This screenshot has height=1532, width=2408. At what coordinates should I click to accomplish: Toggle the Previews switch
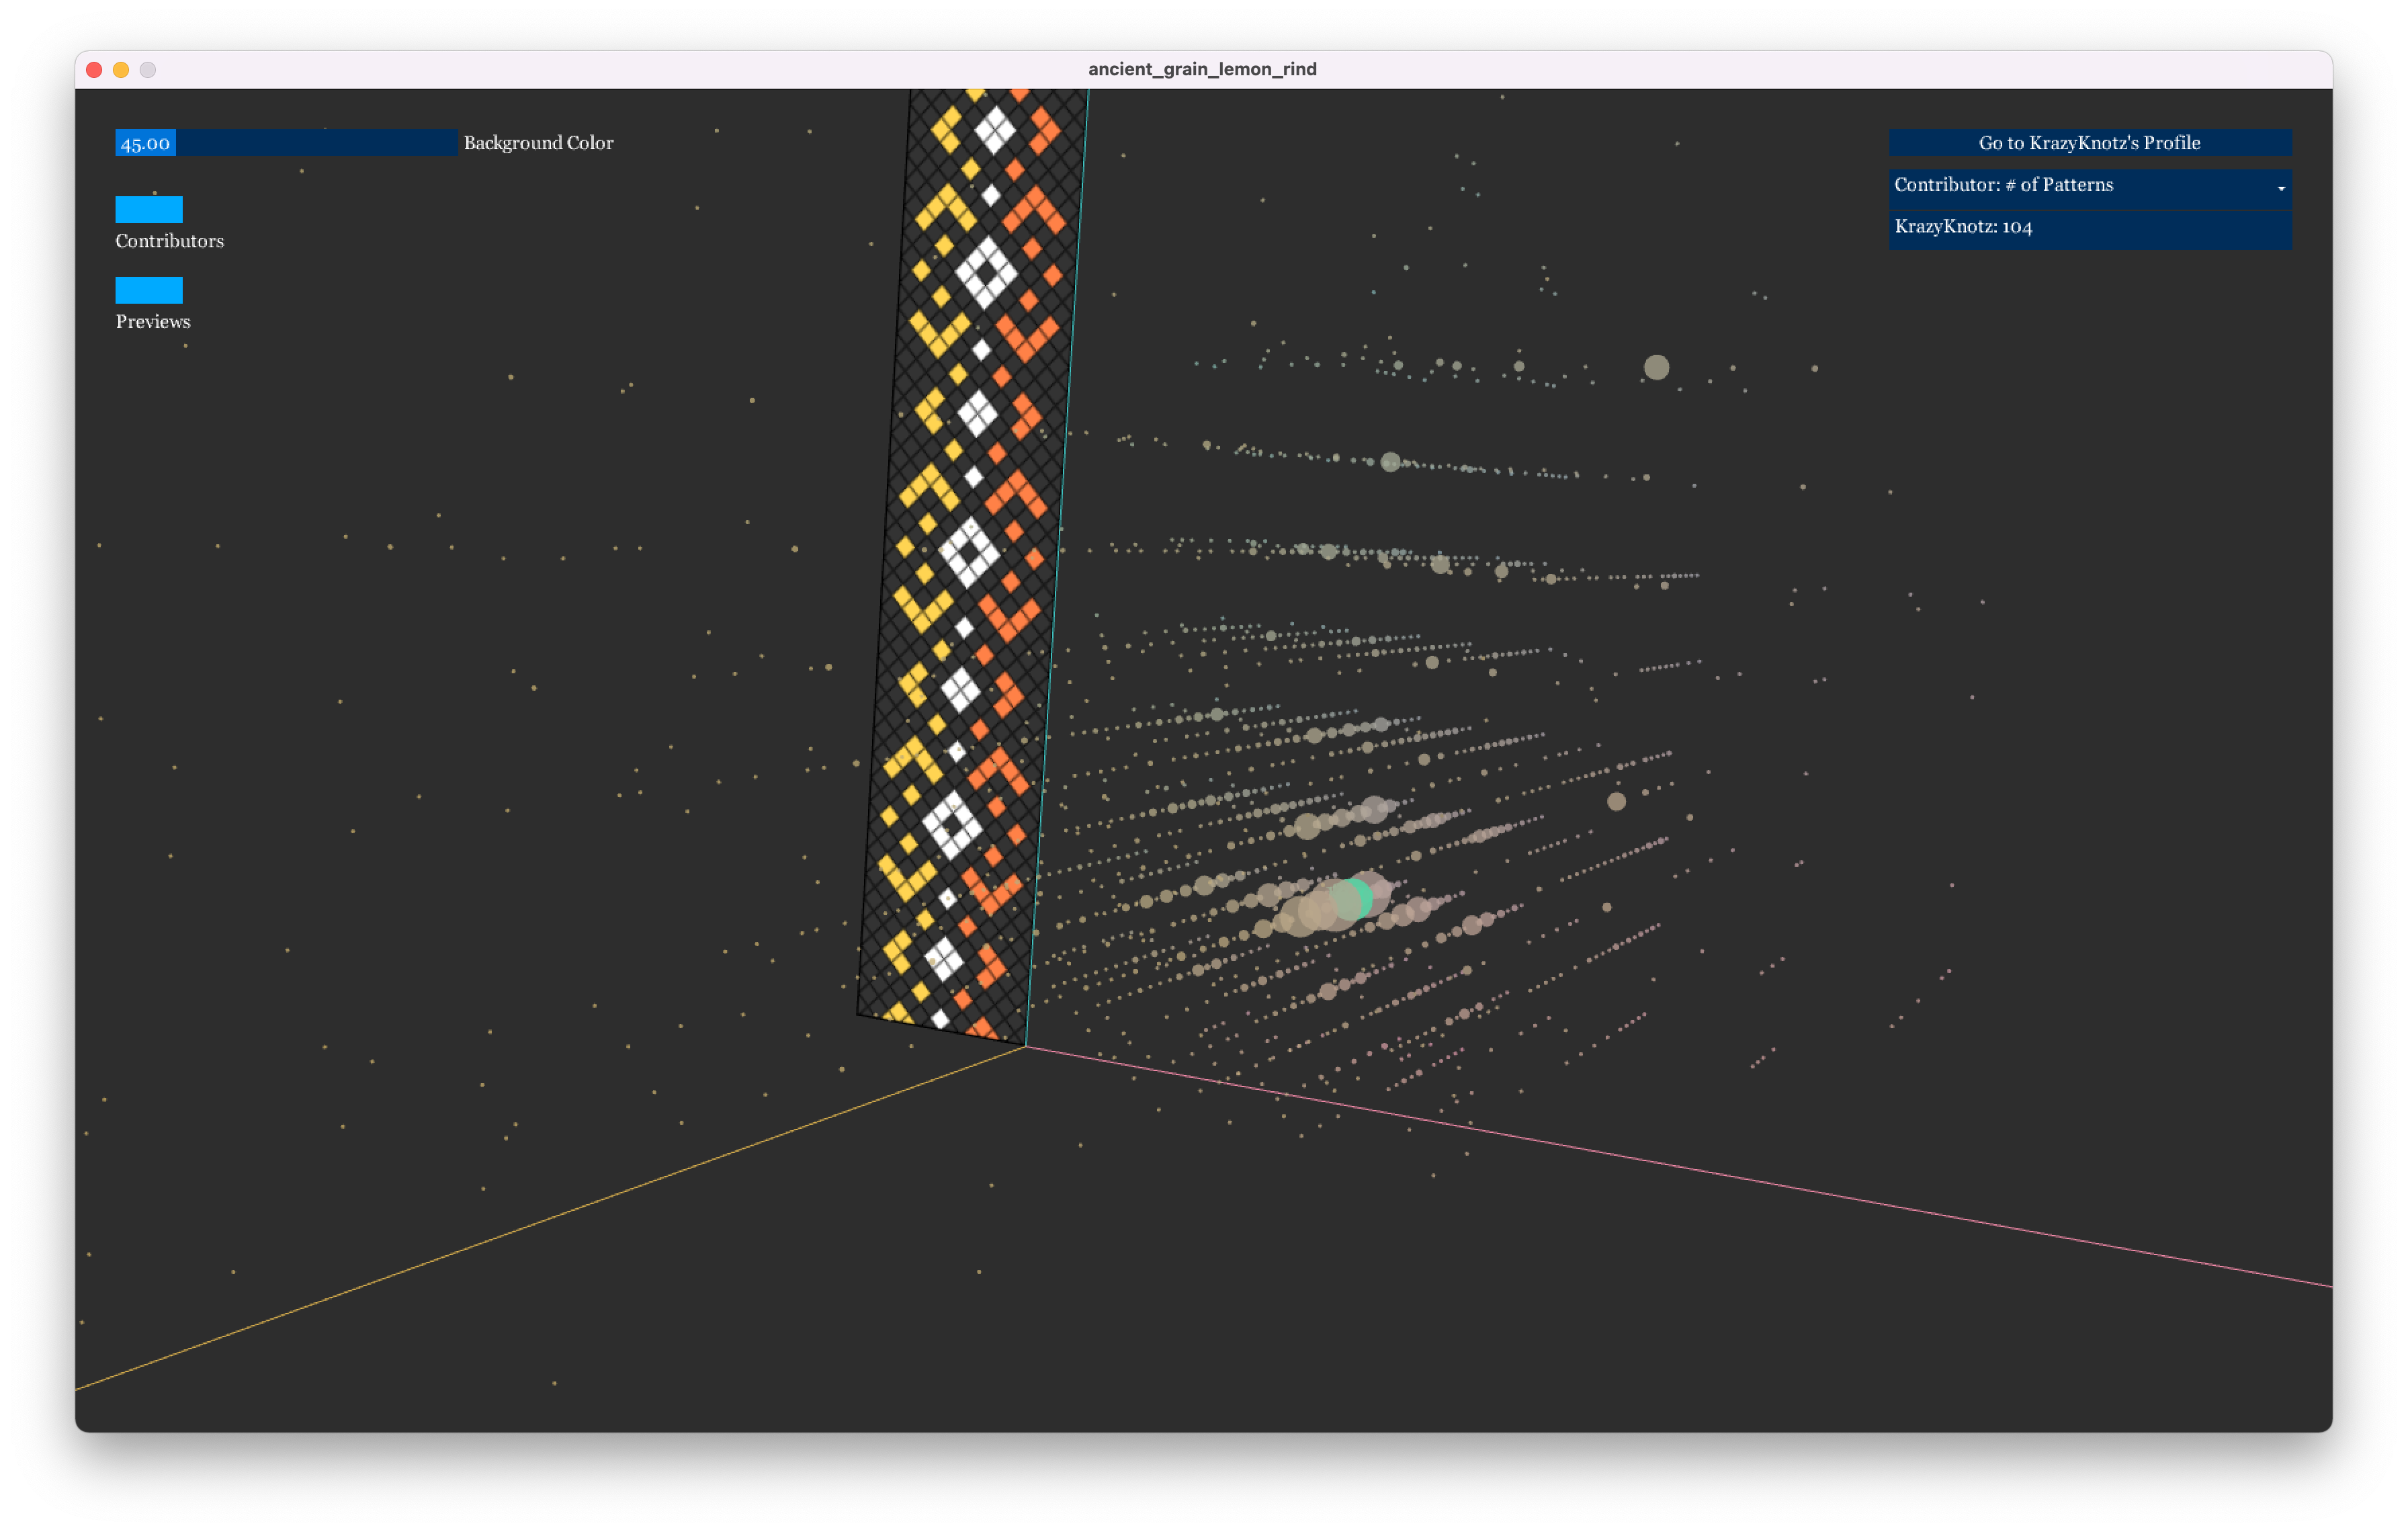149,290
